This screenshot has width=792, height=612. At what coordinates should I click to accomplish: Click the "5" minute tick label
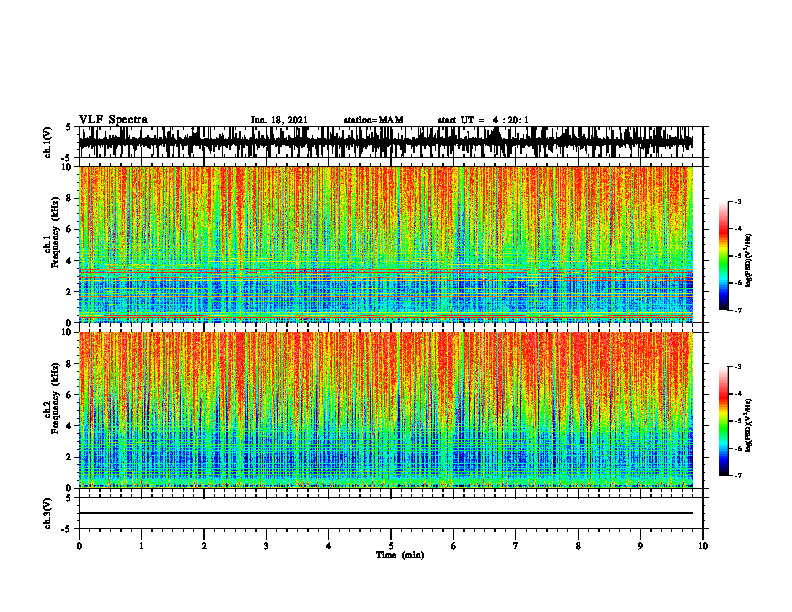[x=391, y=546]
